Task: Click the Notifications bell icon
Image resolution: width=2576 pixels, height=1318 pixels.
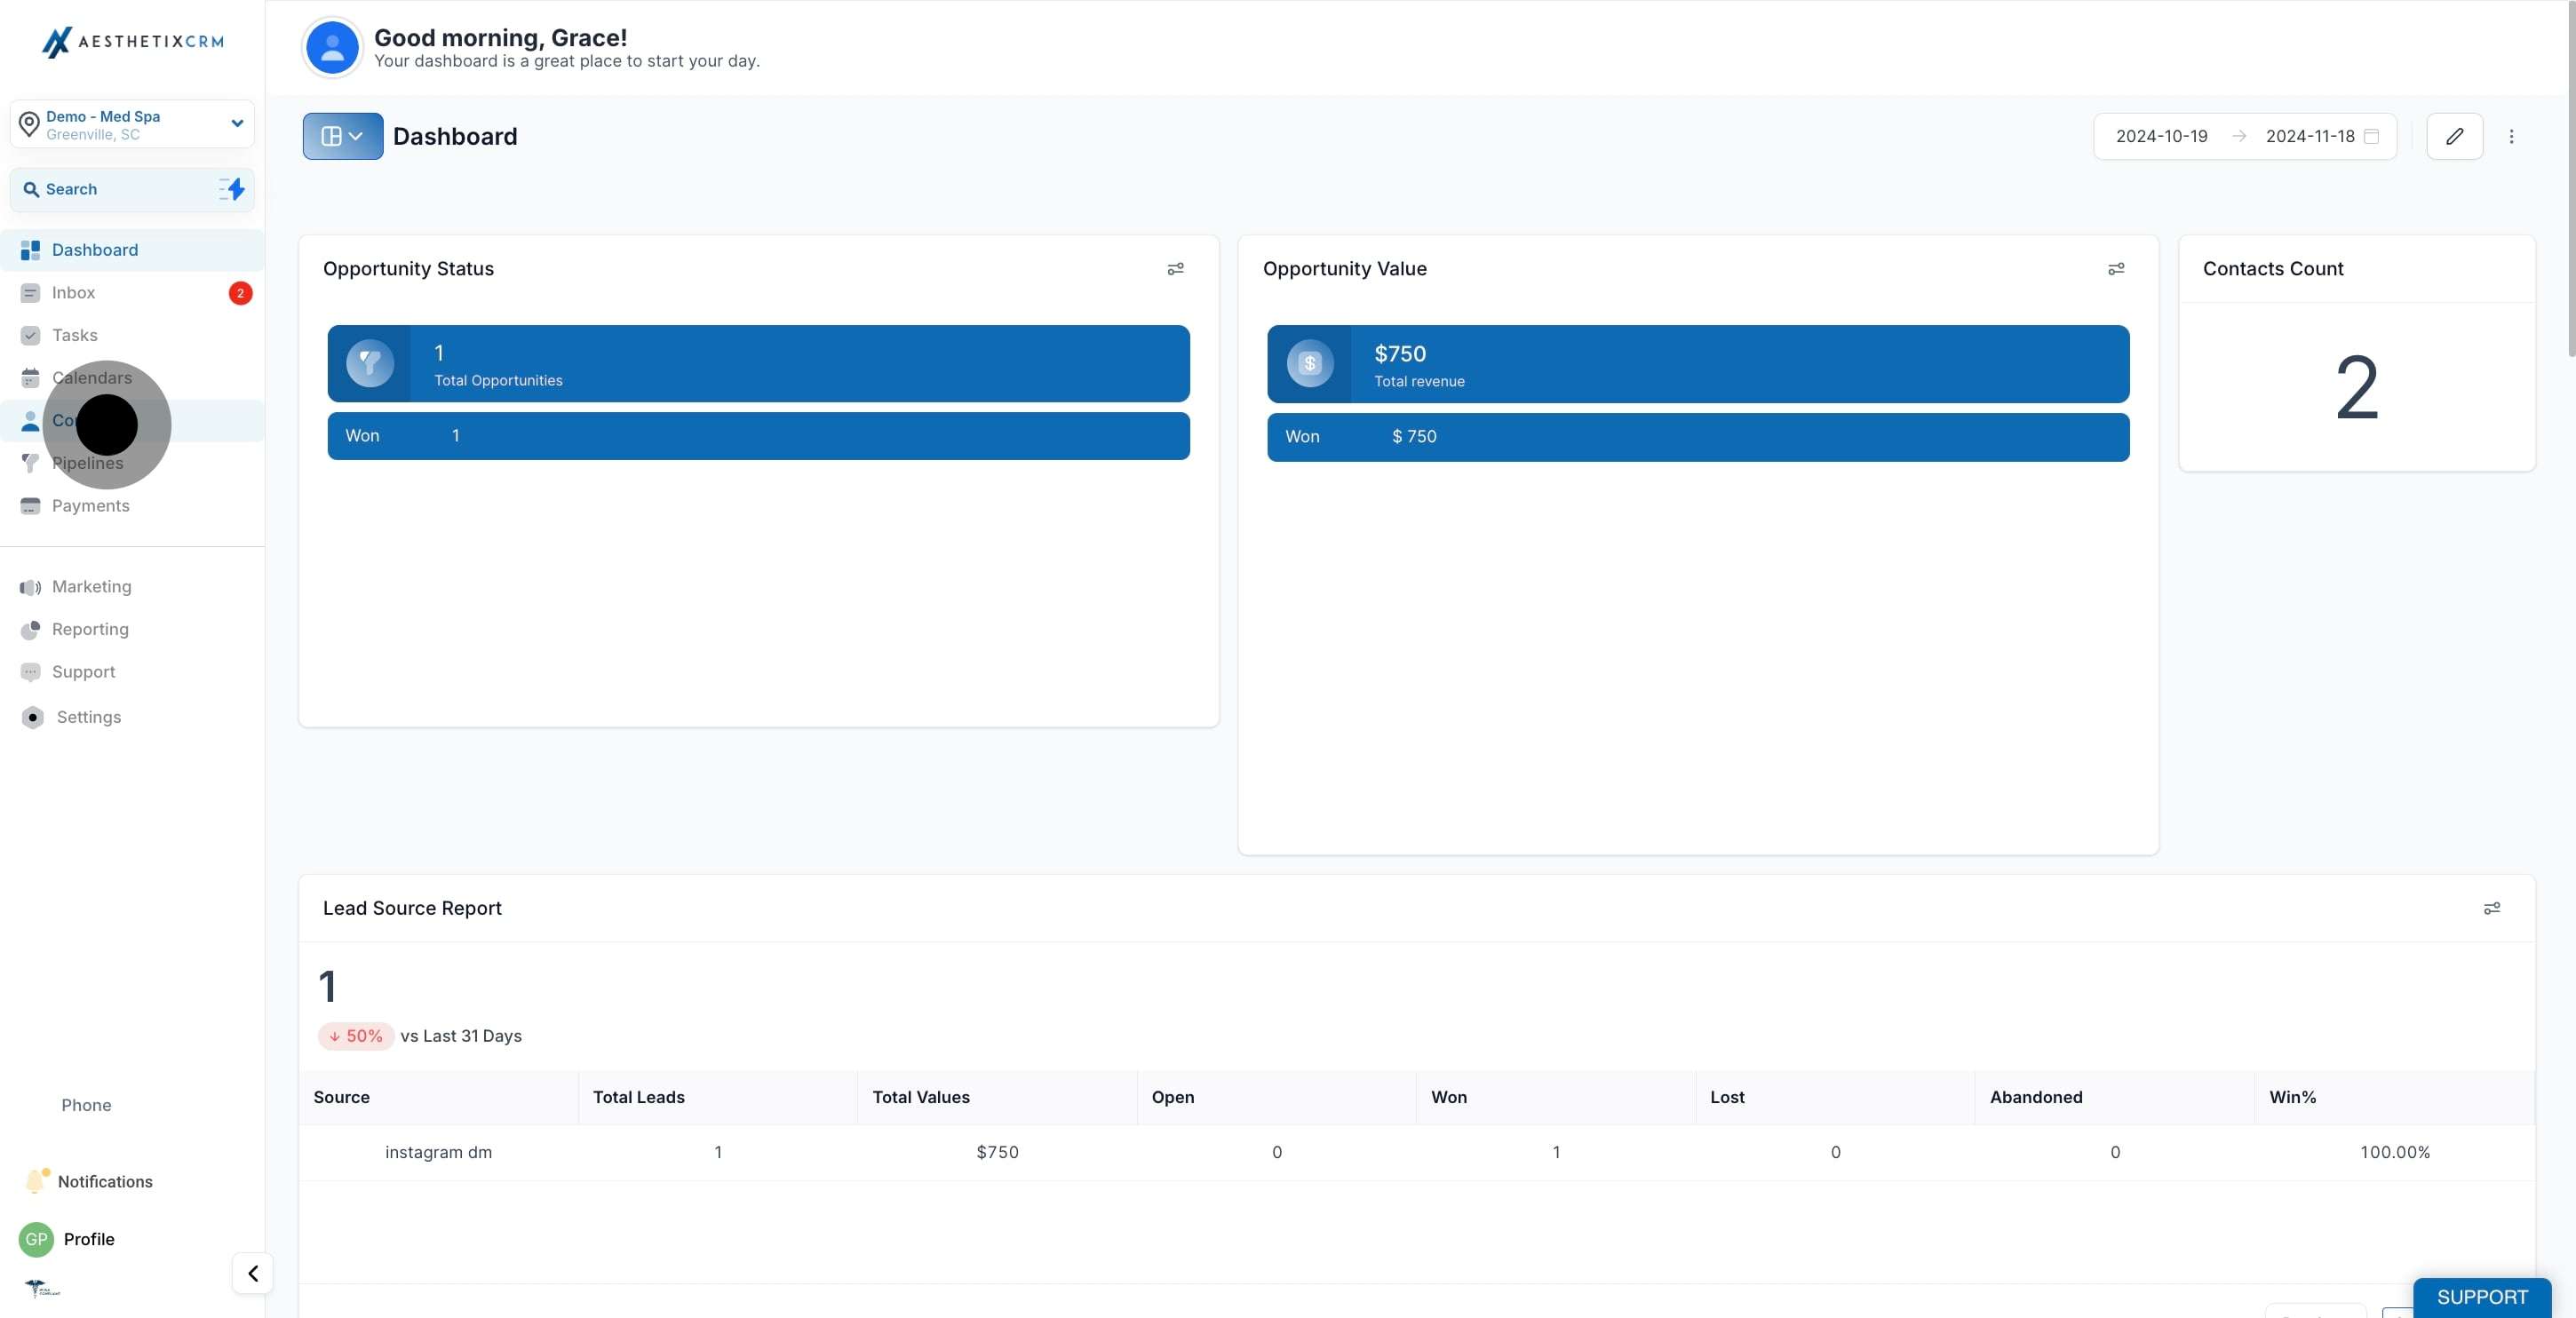Action: tap(36, 1181)
